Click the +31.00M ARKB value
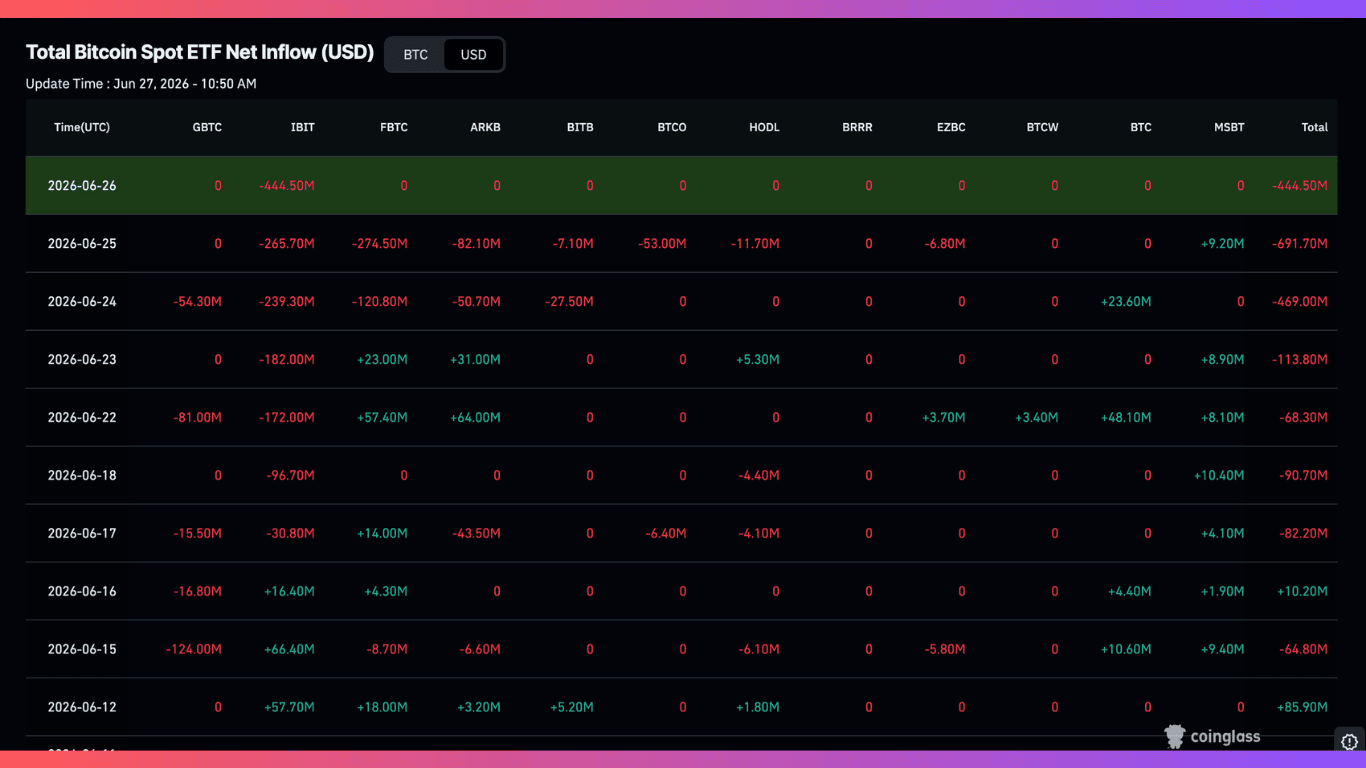 [476, 359]
